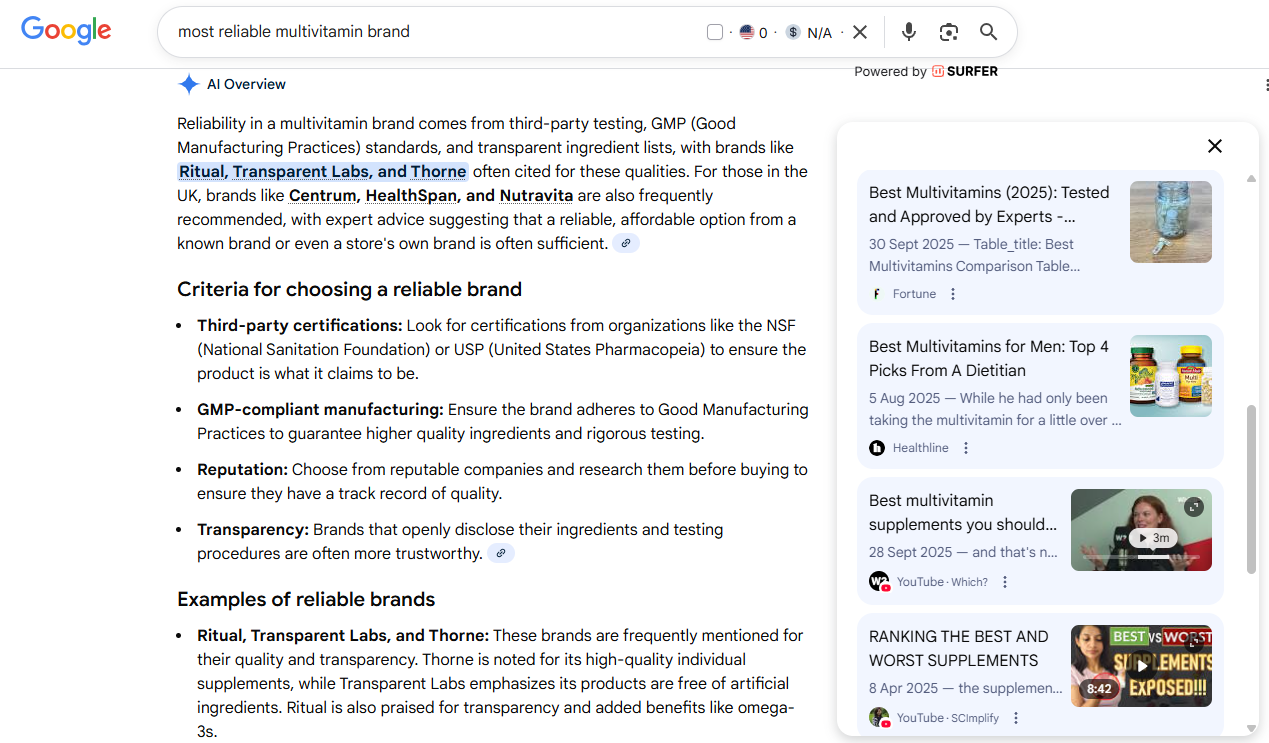Open the Healthline vitamin bottles thumbnail
The height and width of the screenshot is (743, 1269).
coord(1171,376)
